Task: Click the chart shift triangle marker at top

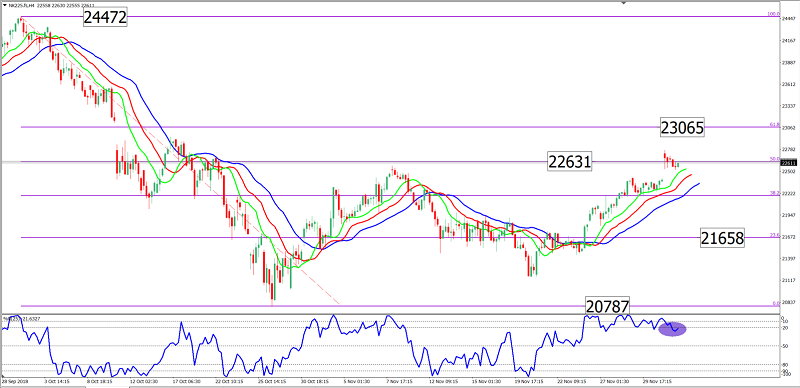Action: [x=623, y=3]
